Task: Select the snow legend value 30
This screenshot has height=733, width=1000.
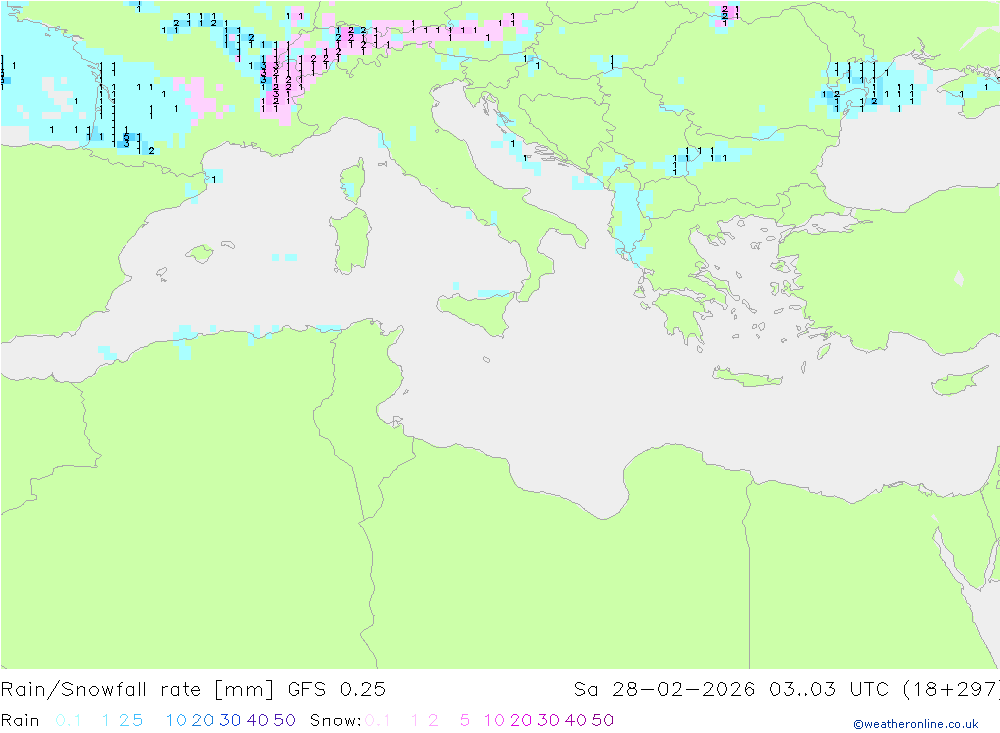Action: pos(548,720)
